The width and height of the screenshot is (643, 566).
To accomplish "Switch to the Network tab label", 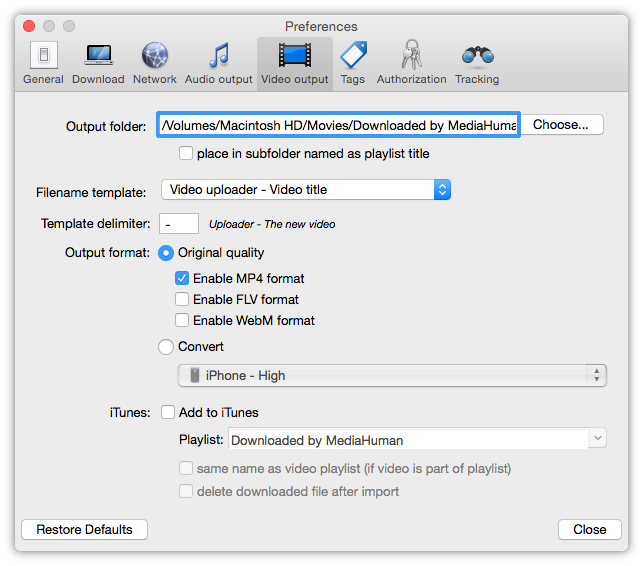I will [x=155, y=79].
